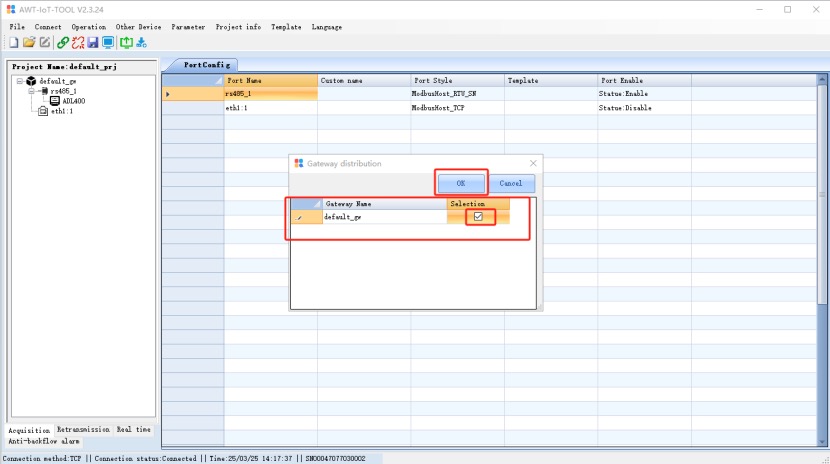Viewport: 830px width, 464px height.
Task: Open the Other Device menu
Action: click(138, 27)
